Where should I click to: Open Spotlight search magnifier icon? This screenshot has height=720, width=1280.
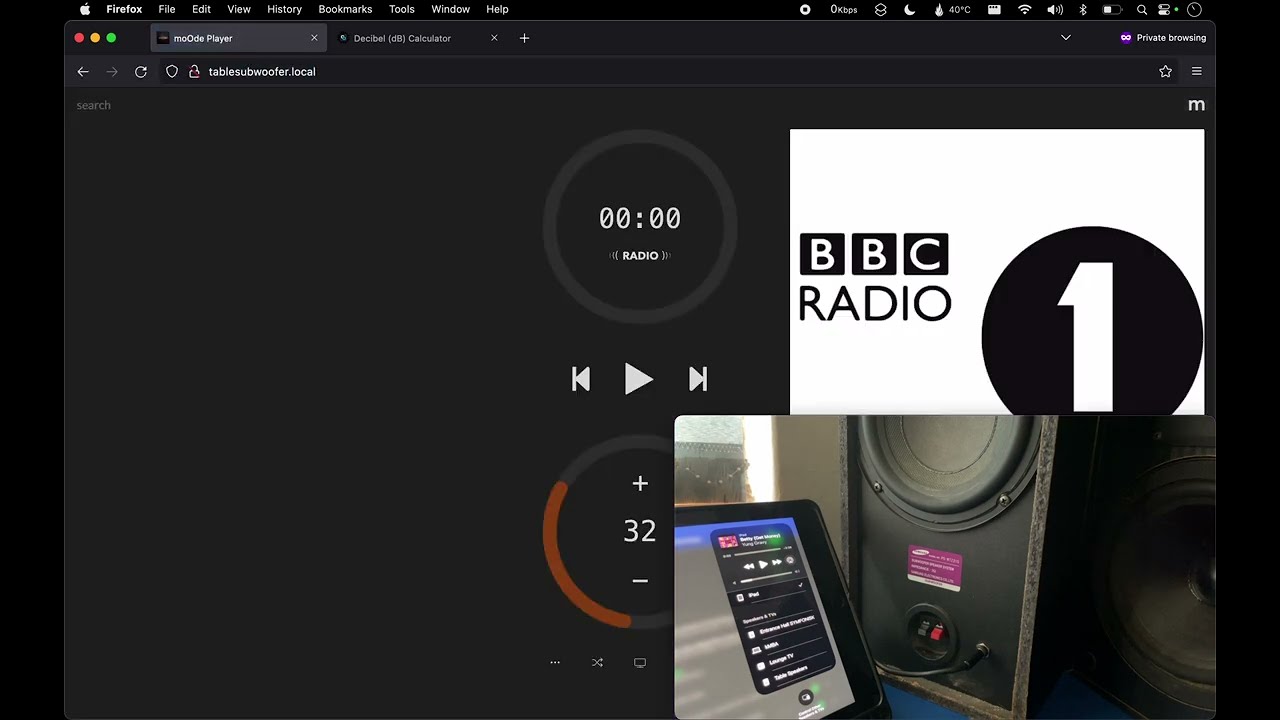click(1142, 9)
